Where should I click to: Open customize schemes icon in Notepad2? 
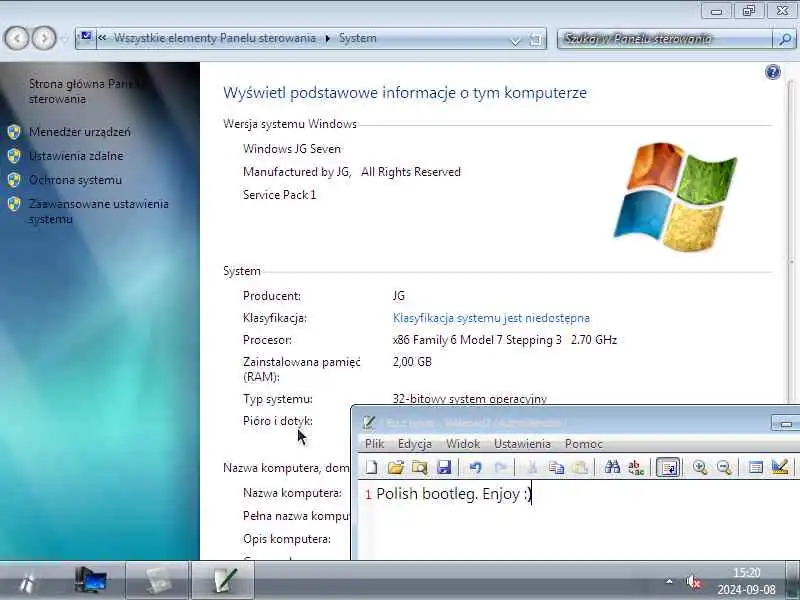[x=780, y=467]
